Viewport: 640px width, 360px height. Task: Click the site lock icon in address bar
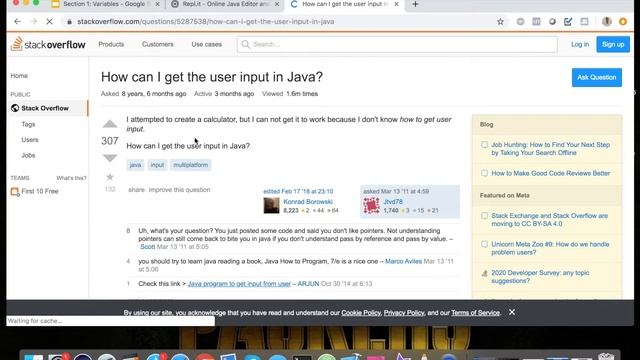(x=69, y=22)
